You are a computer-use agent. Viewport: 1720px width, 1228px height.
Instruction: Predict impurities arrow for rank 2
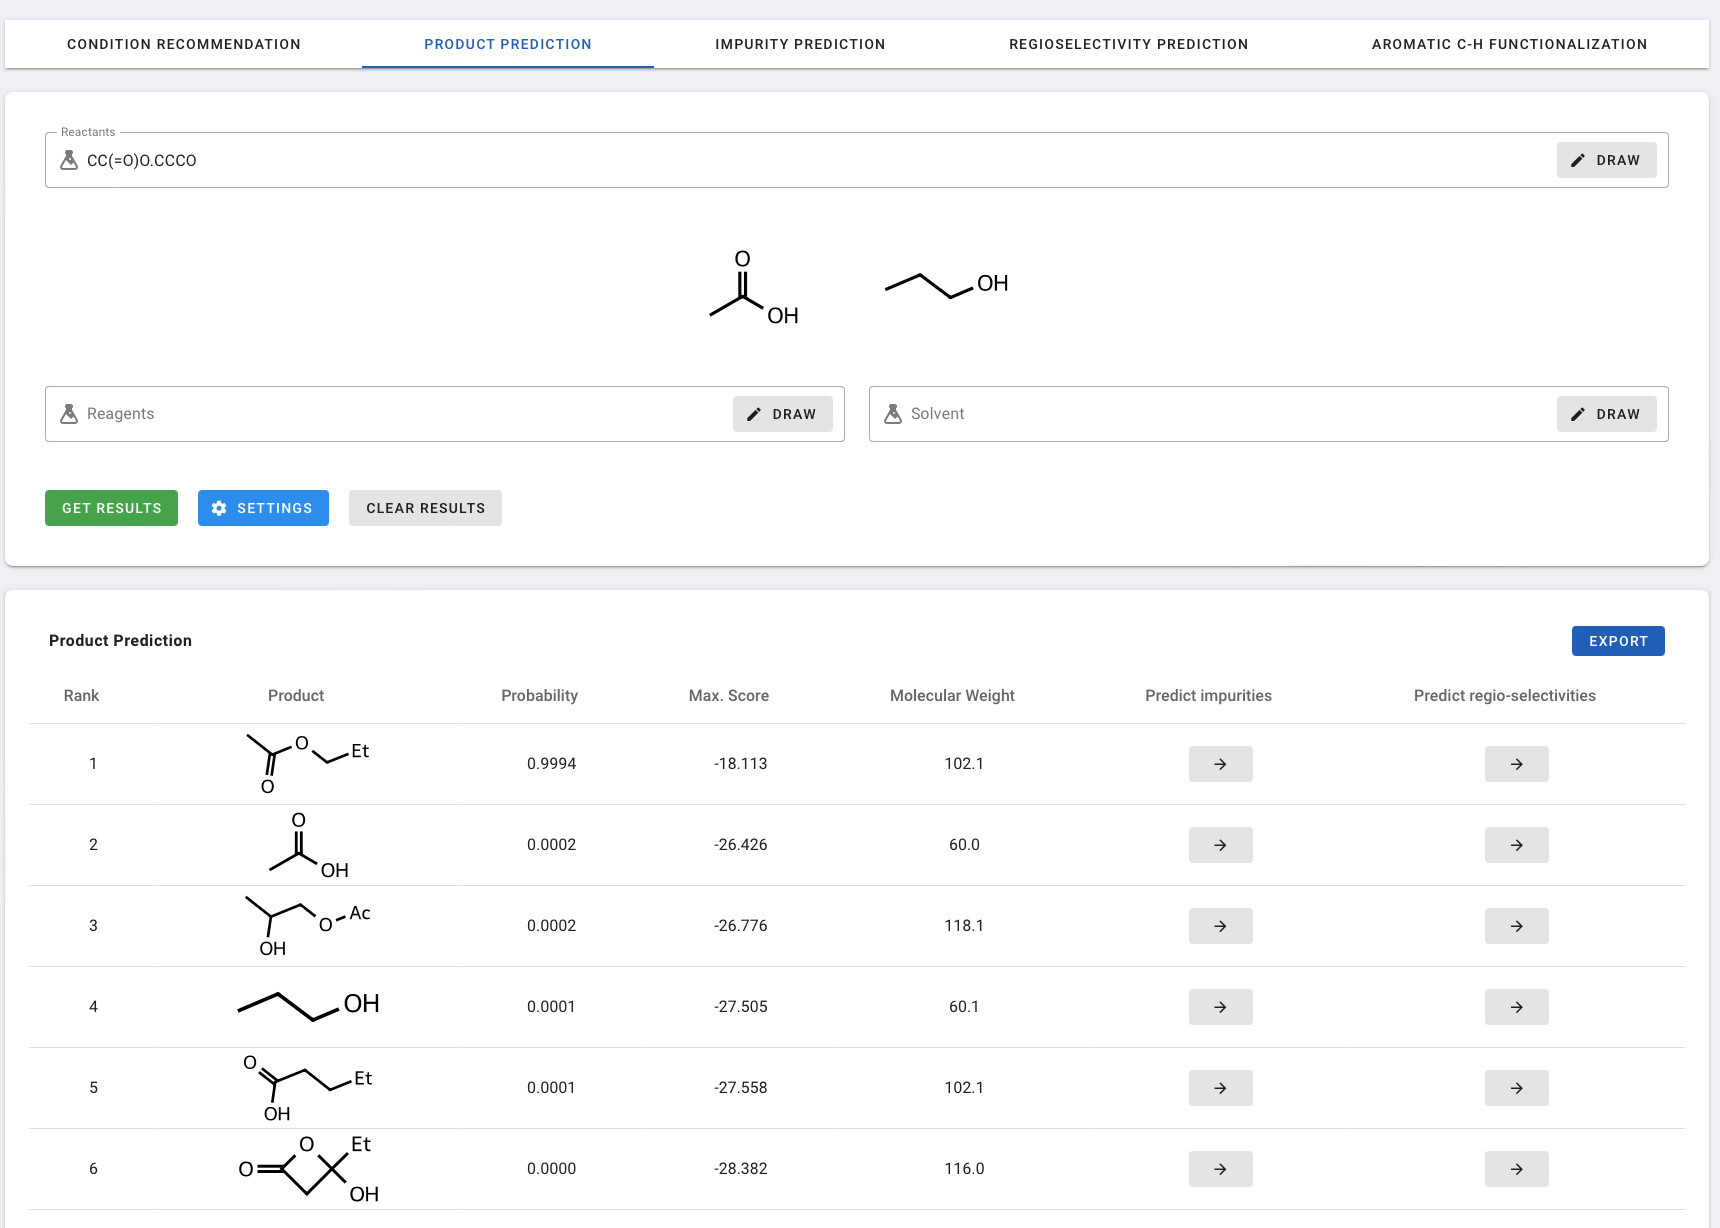click(x=1220, y=845)
